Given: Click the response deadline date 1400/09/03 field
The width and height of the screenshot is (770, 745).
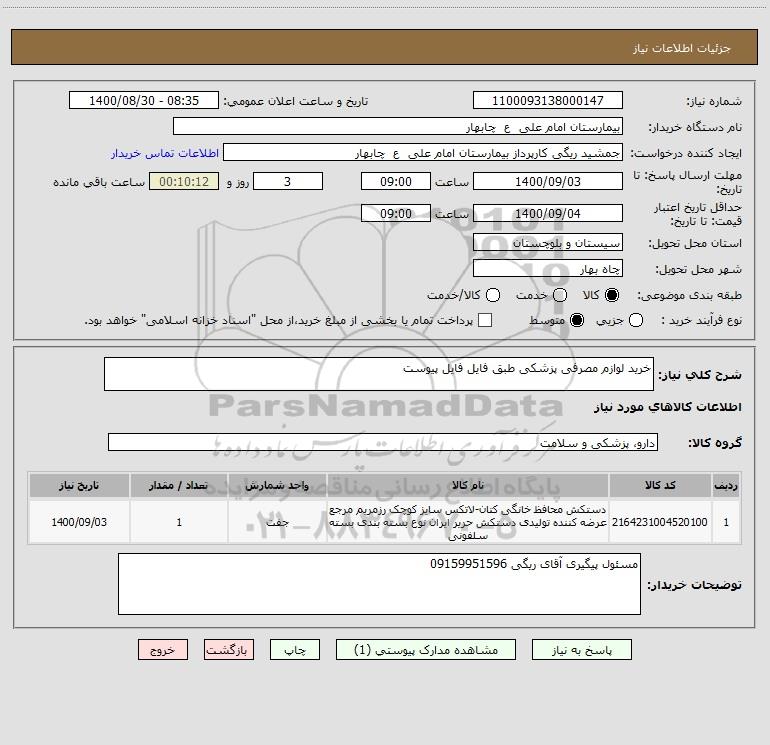Looking at the screenshot, I should pyautogui.click(x=548, y=181).
